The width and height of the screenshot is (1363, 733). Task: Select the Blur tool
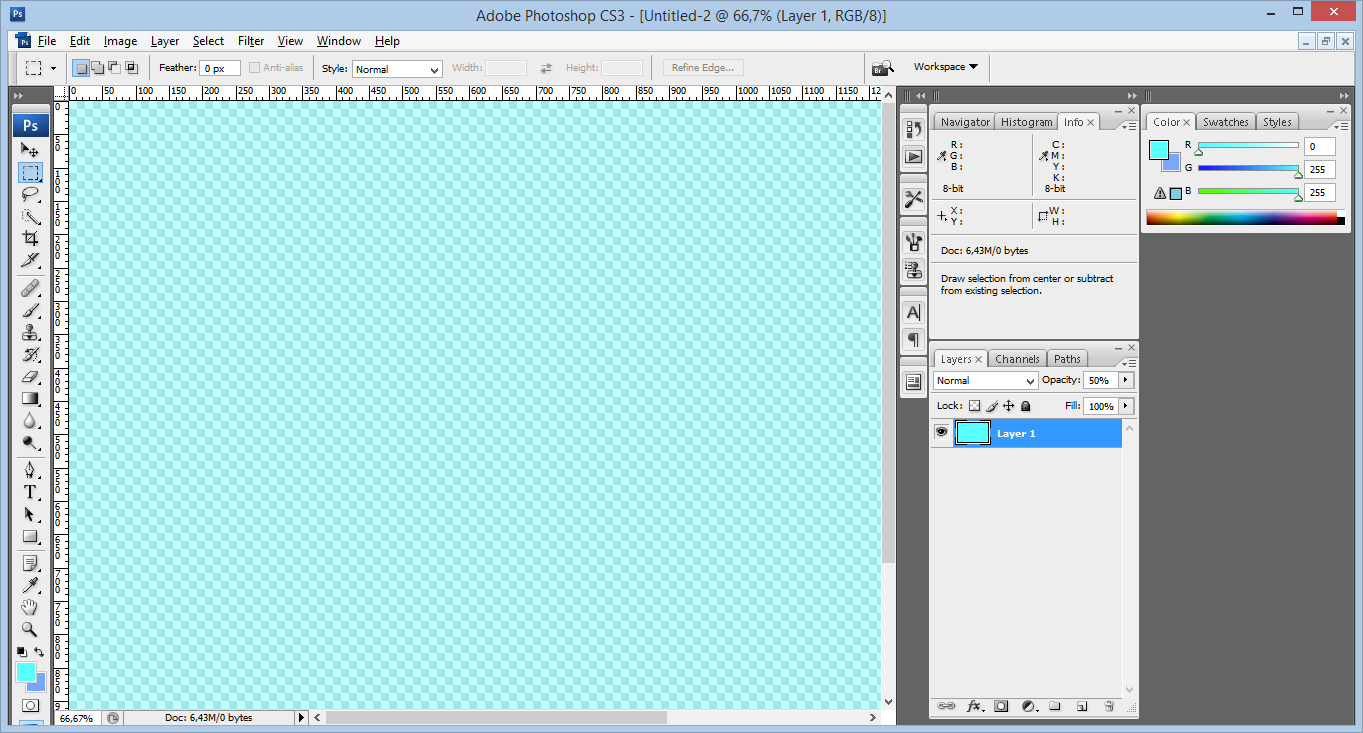(x=30, y=421)
